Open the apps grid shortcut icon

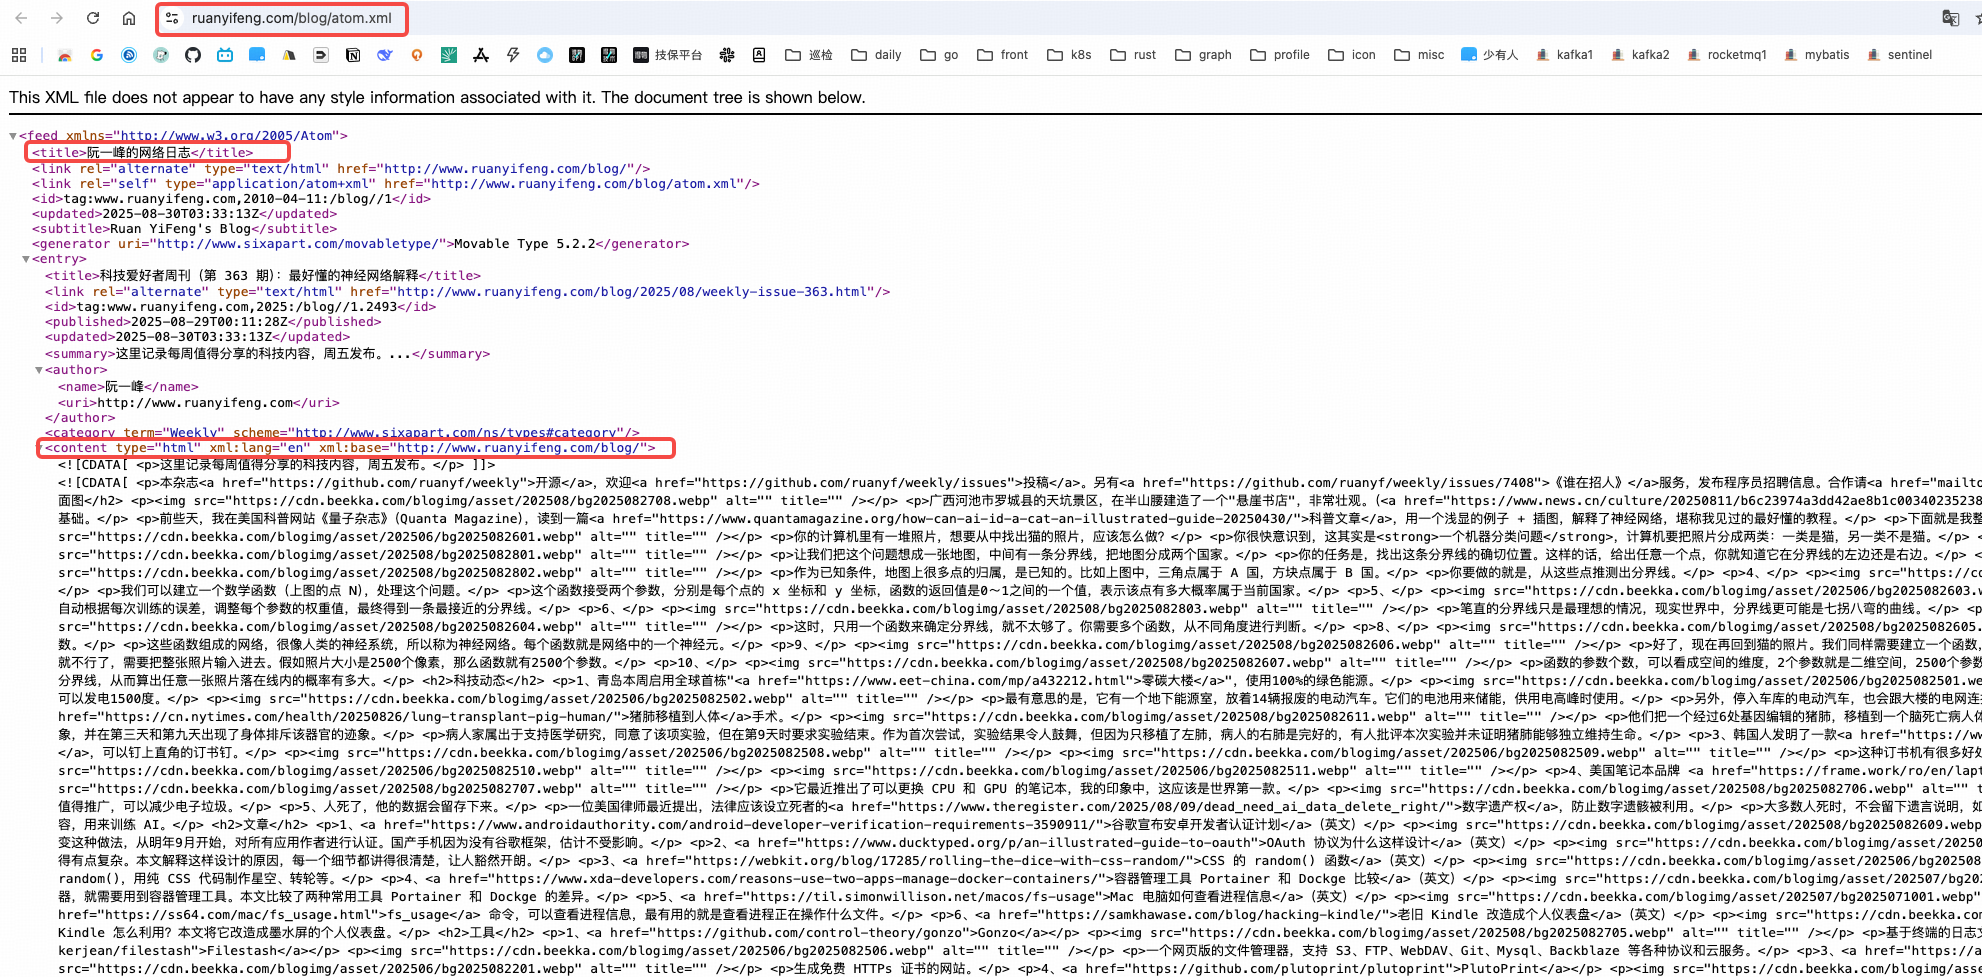[19, 55]
